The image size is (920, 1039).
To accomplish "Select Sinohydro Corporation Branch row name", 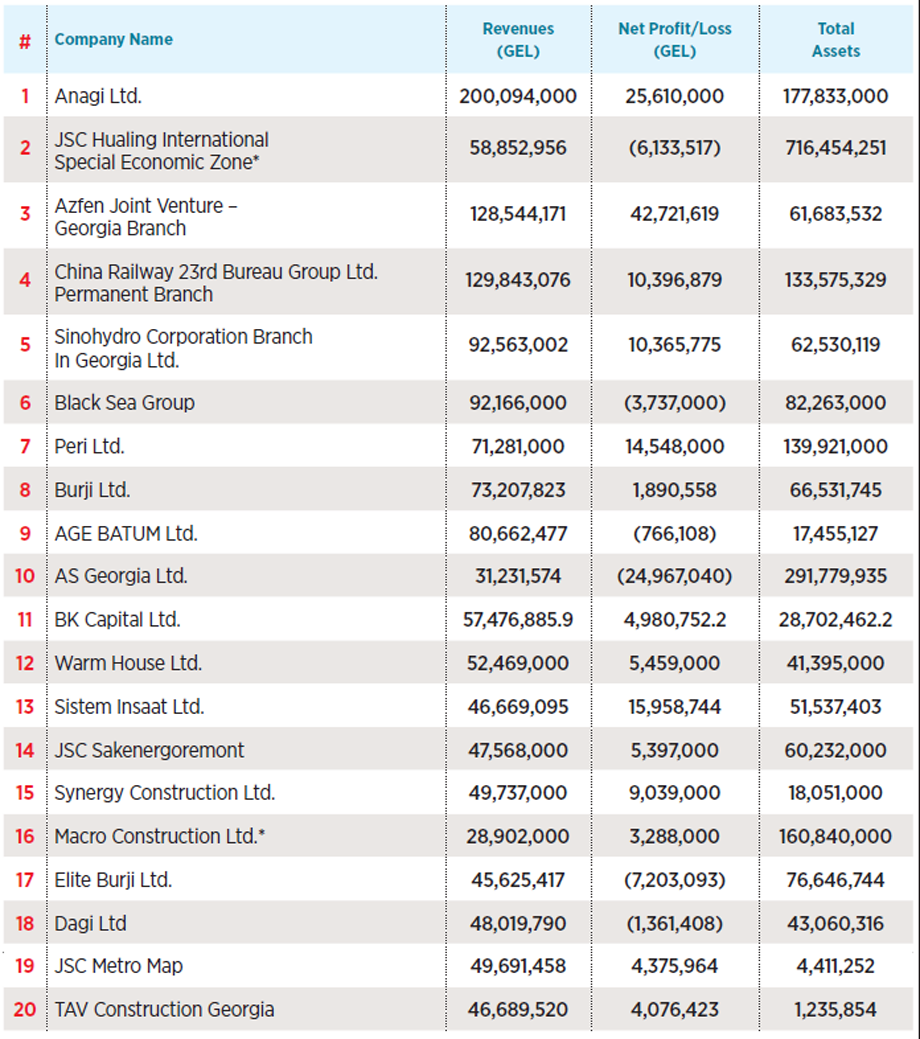I will tap(183, 348).
